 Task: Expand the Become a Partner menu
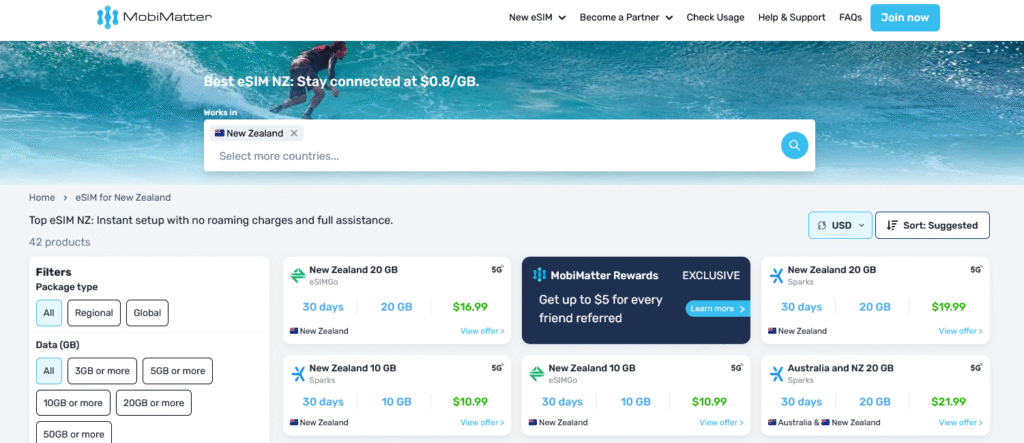626,17
